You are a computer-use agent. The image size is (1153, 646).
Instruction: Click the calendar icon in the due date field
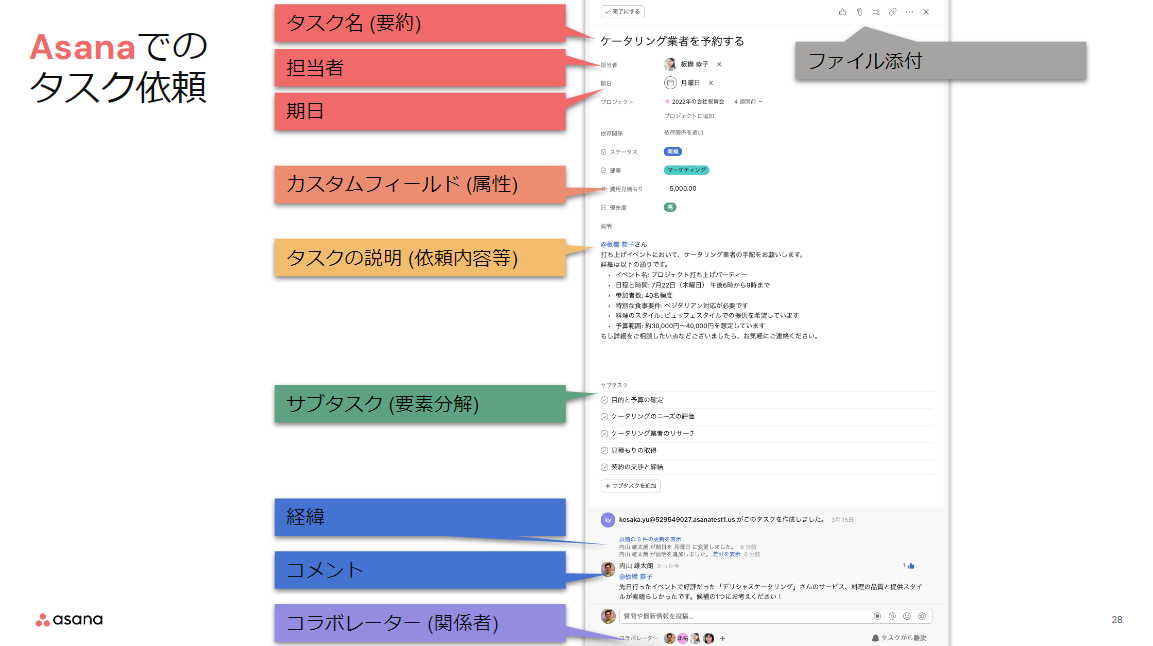670,83
